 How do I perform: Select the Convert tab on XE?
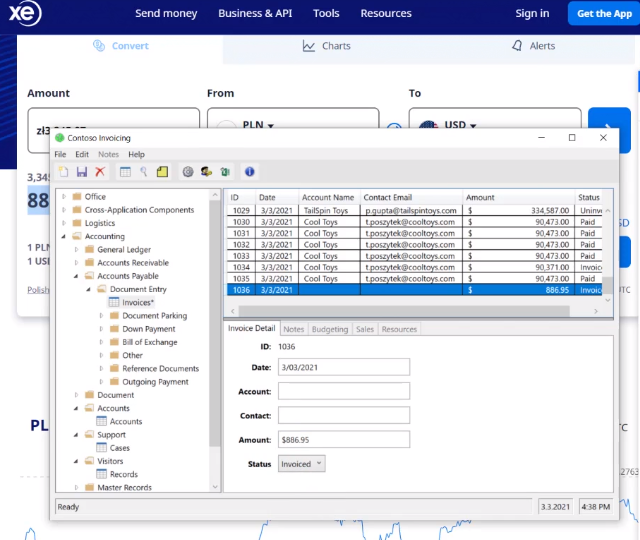point(121,46)
